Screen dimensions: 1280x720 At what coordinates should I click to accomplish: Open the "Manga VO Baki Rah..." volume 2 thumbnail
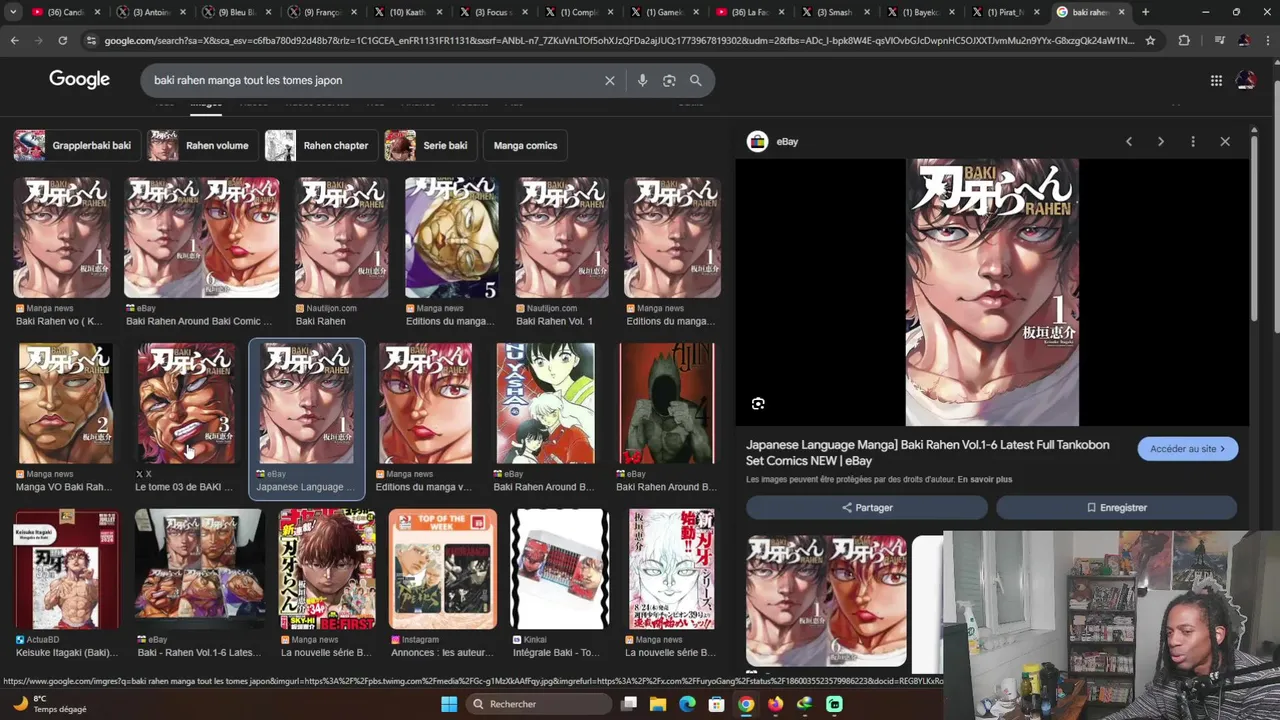tap(65, 403)
